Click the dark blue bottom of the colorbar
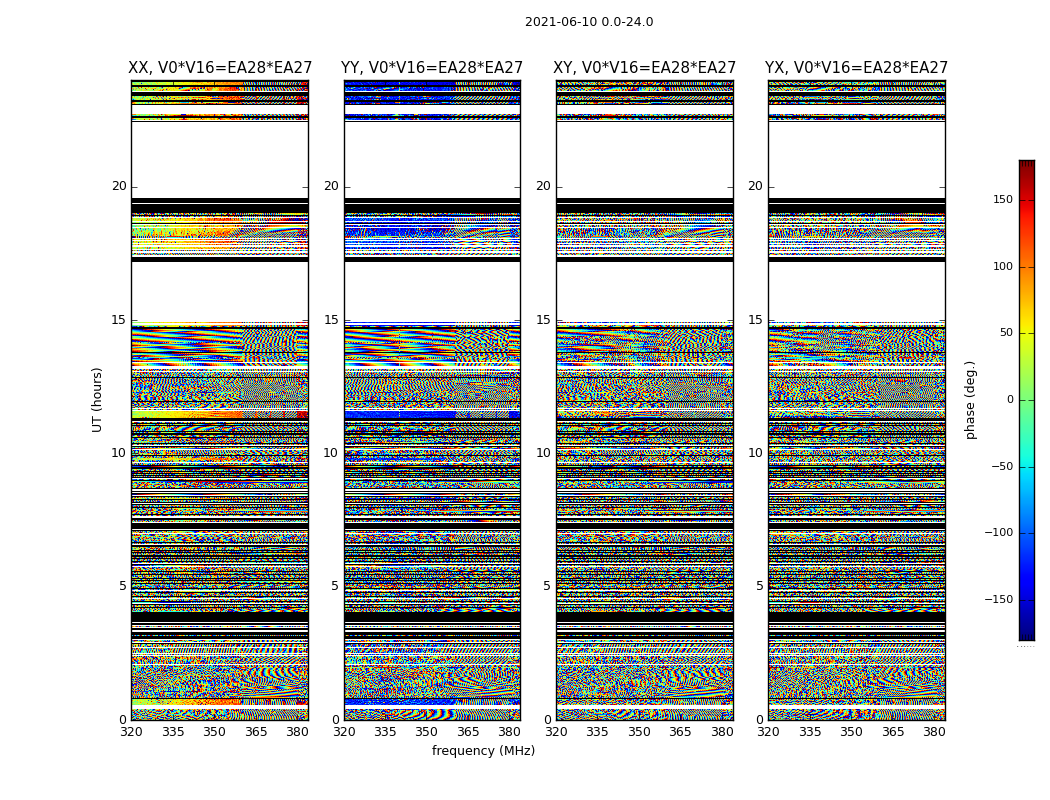1050x800 pixels. click(x=1027, y=633)
